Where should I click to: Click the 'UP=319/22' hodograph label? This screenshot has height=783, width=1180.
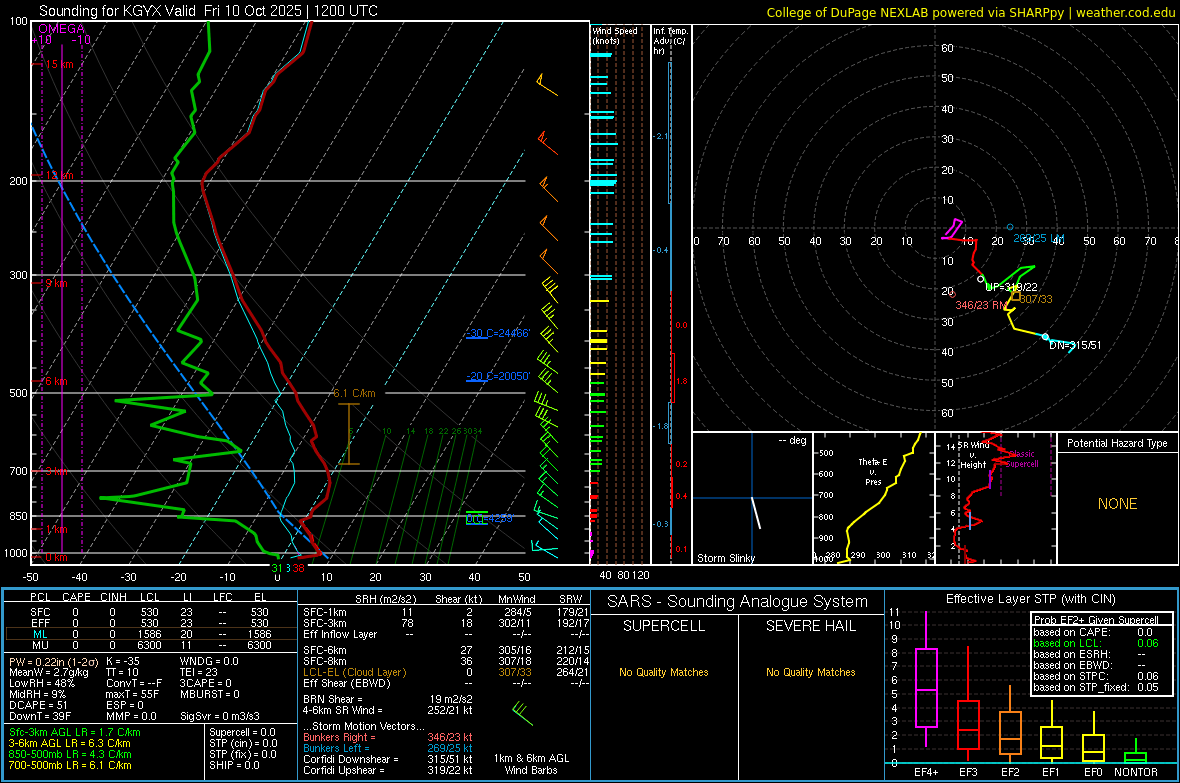pos(1011,287)
